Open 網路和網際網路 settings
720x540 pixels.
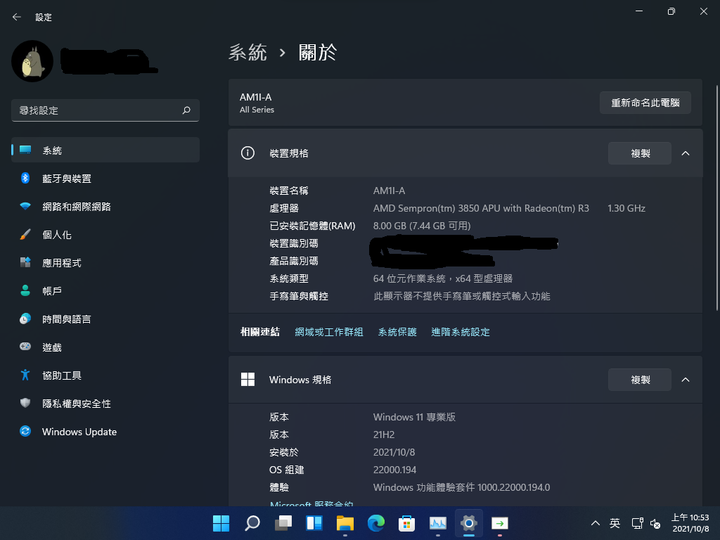(x=105, y=206)
